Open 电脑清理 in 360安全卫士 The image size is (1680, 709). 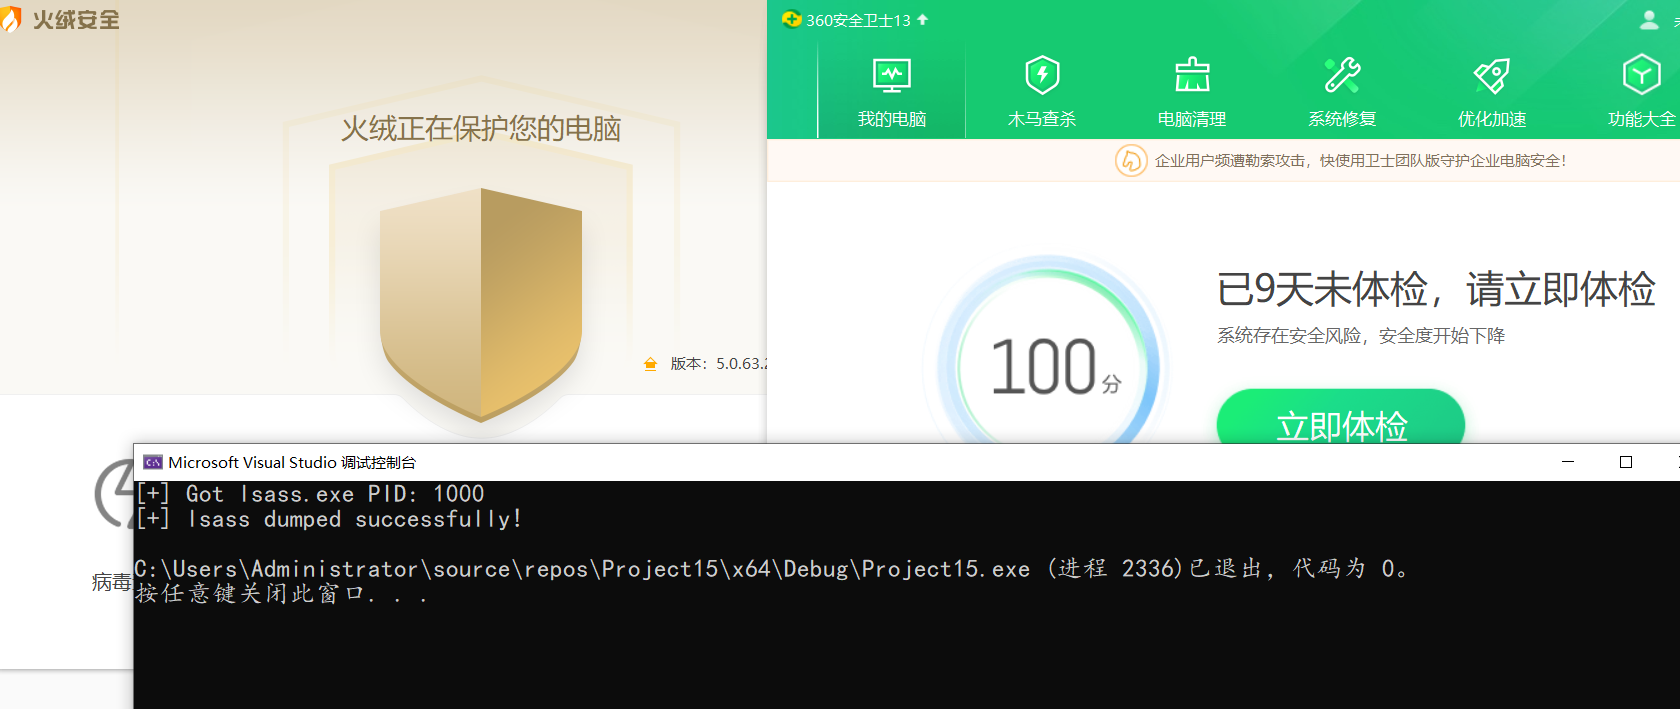[1192, 93]
